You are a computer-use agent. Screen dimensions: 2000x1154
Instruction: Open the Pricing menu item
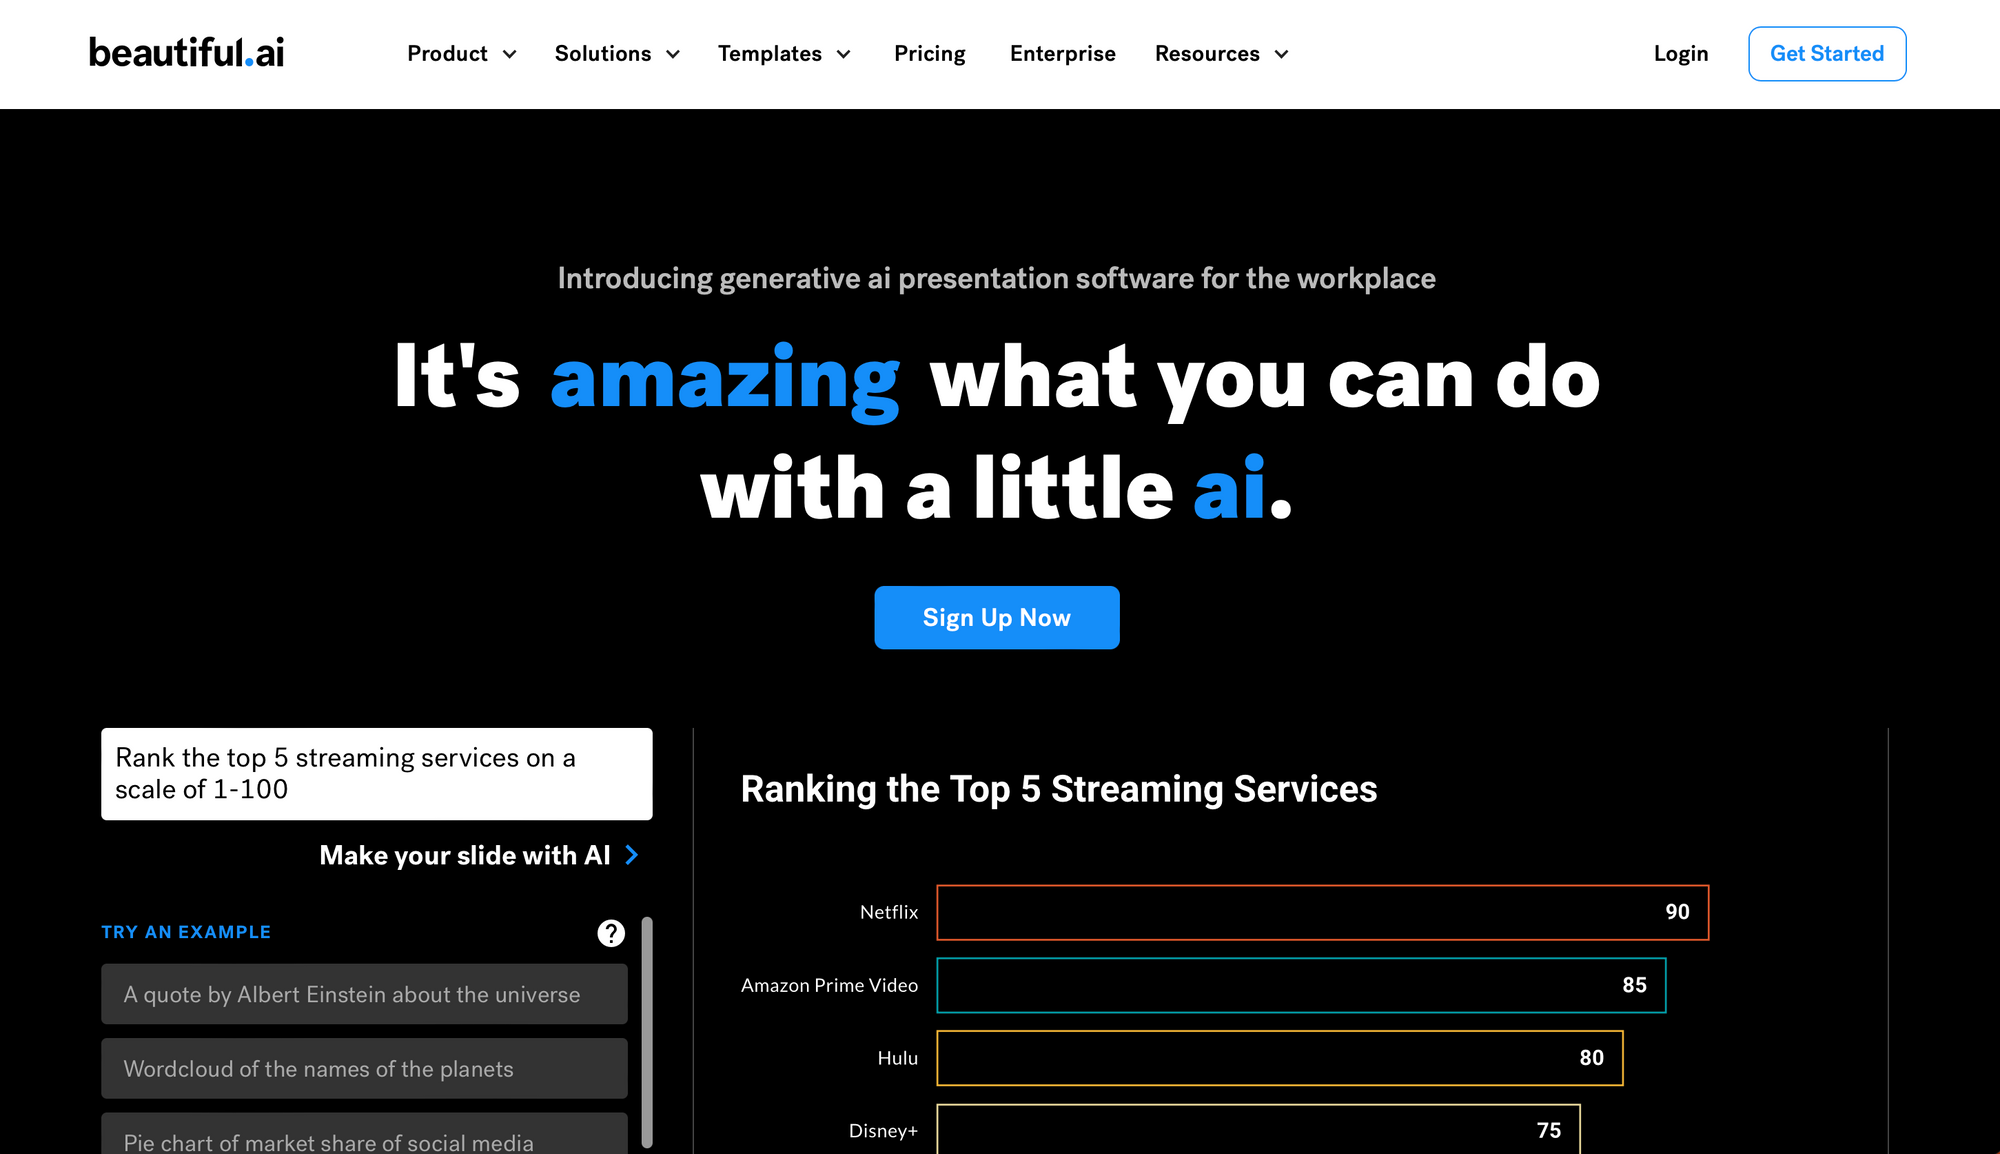pos(929,54)
